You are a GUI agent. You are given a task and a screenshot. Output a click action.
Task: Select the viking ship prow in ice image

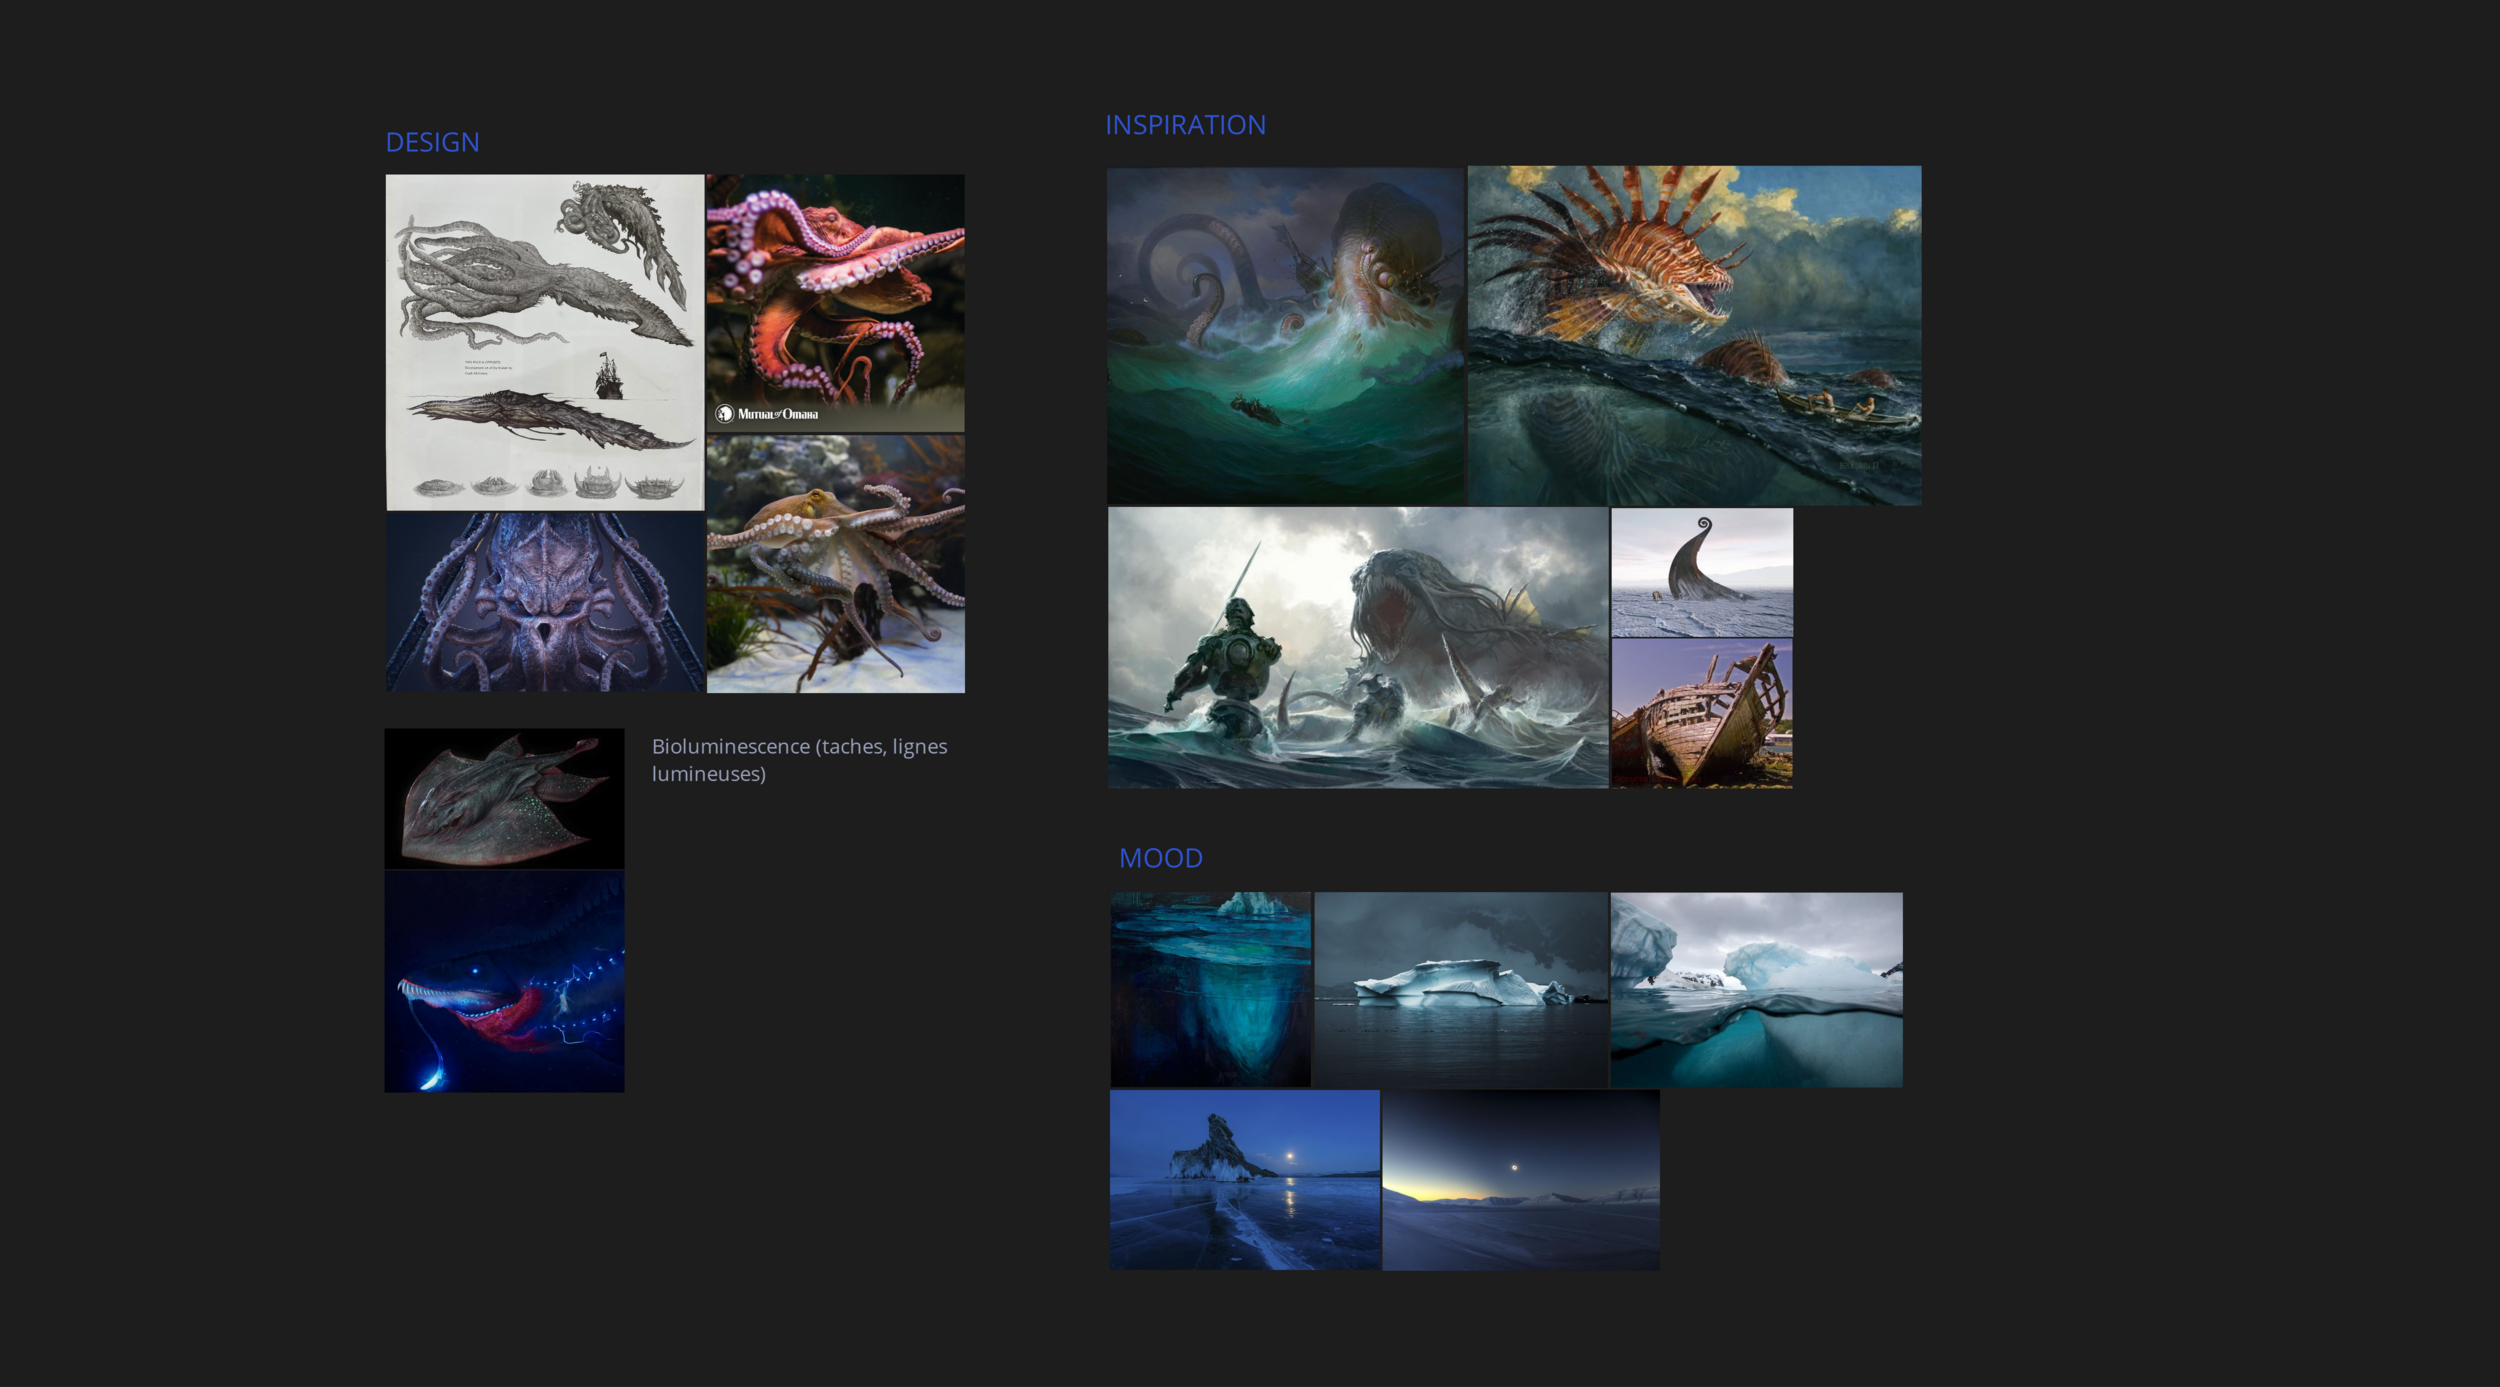[1701, 572]
